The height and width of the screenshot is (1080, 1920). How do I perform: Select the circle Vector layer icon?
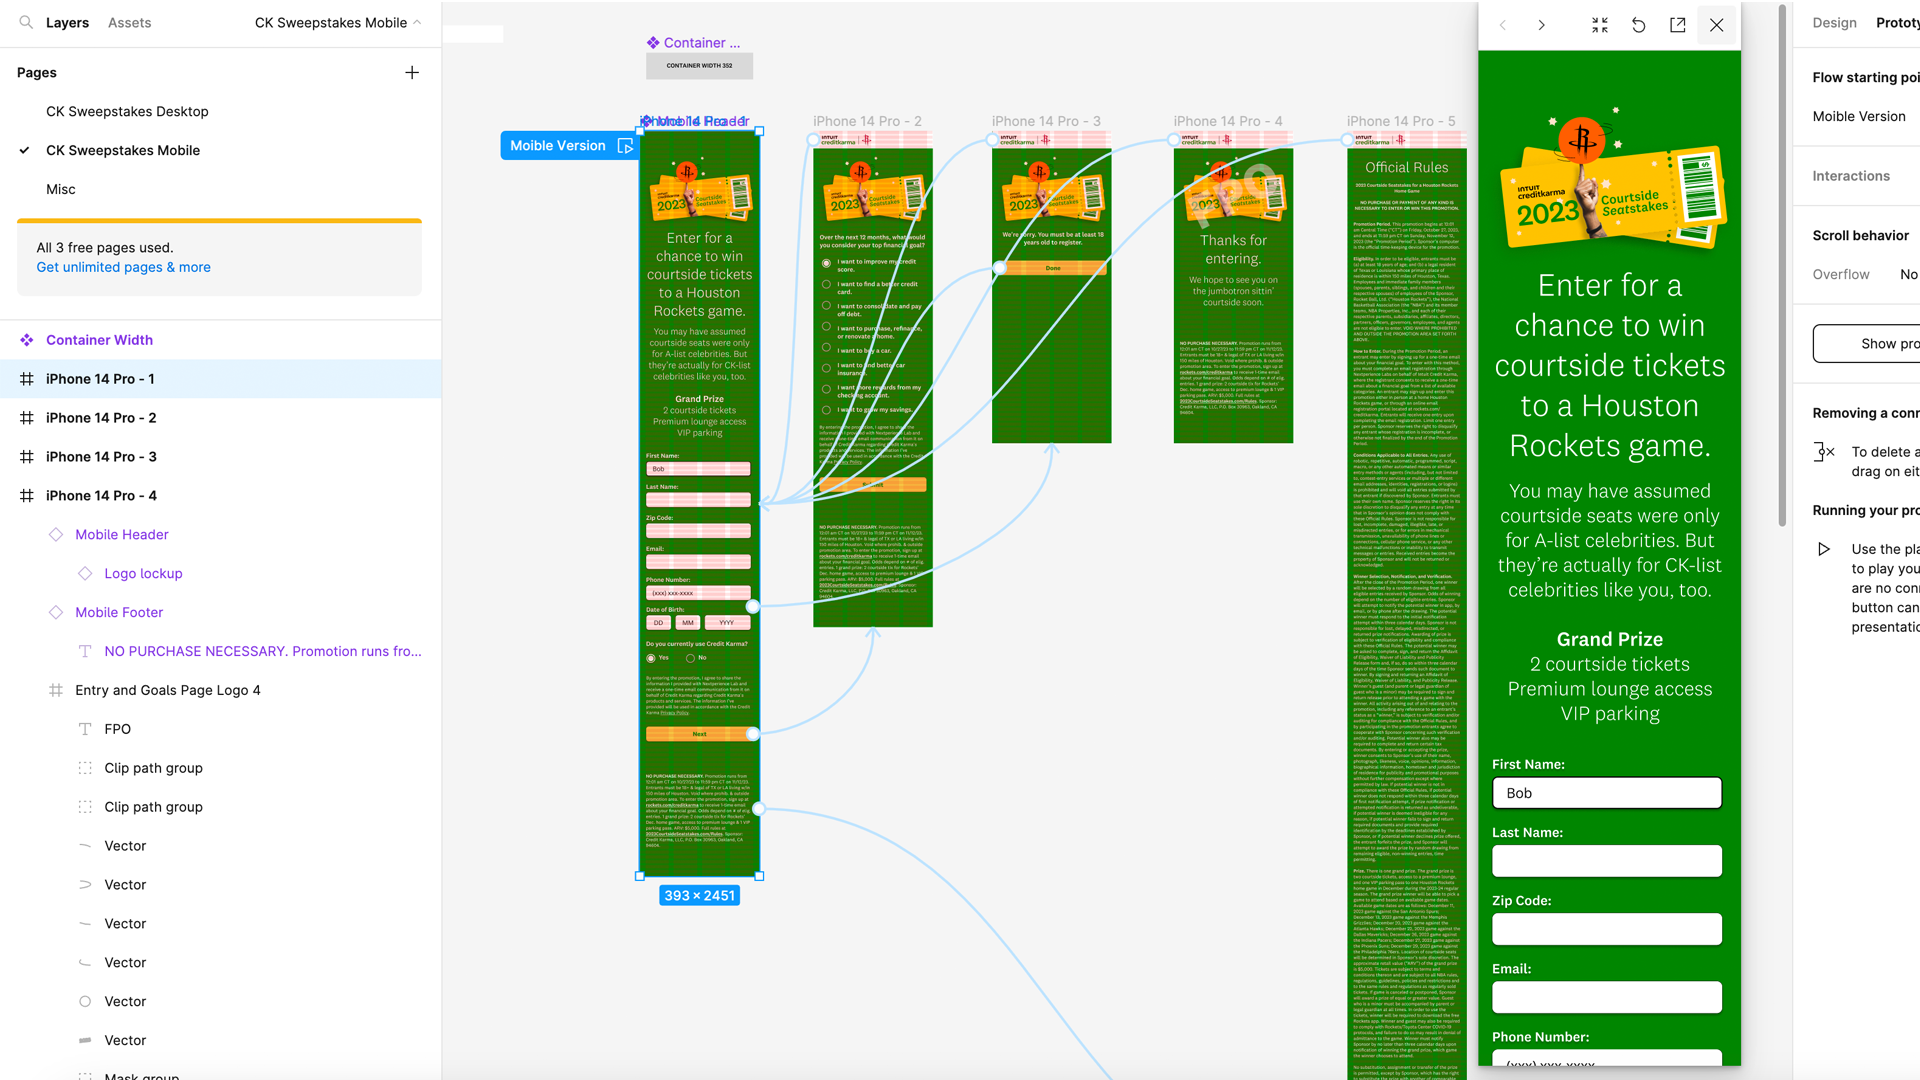(85, 1001)
